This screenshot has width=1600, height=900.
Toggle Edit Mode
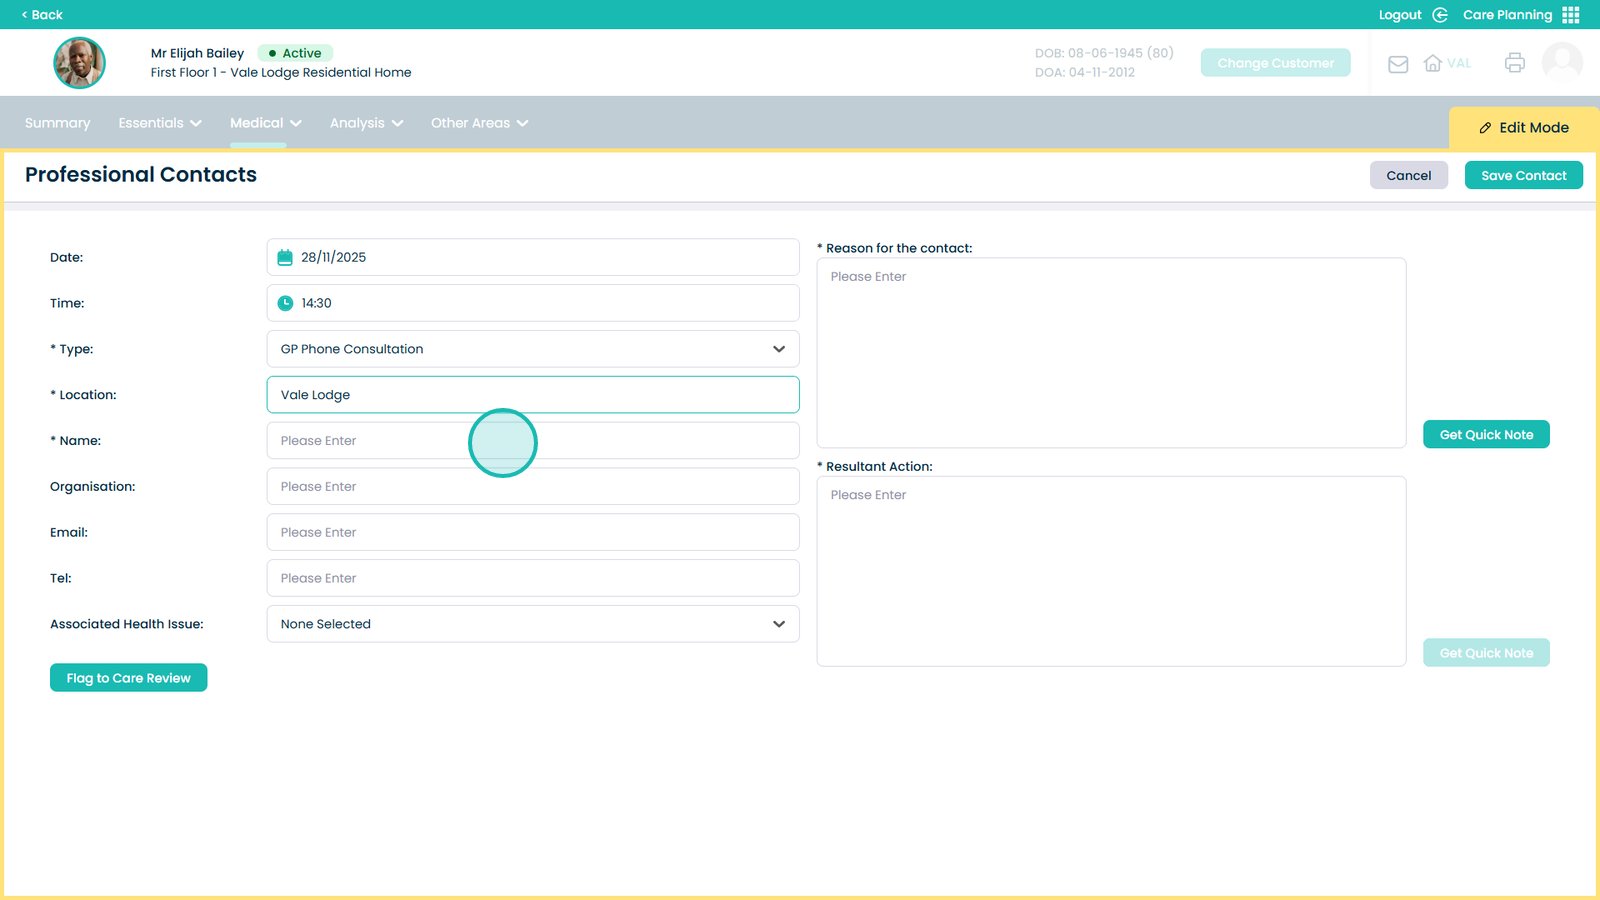[x=1523, y=128]
